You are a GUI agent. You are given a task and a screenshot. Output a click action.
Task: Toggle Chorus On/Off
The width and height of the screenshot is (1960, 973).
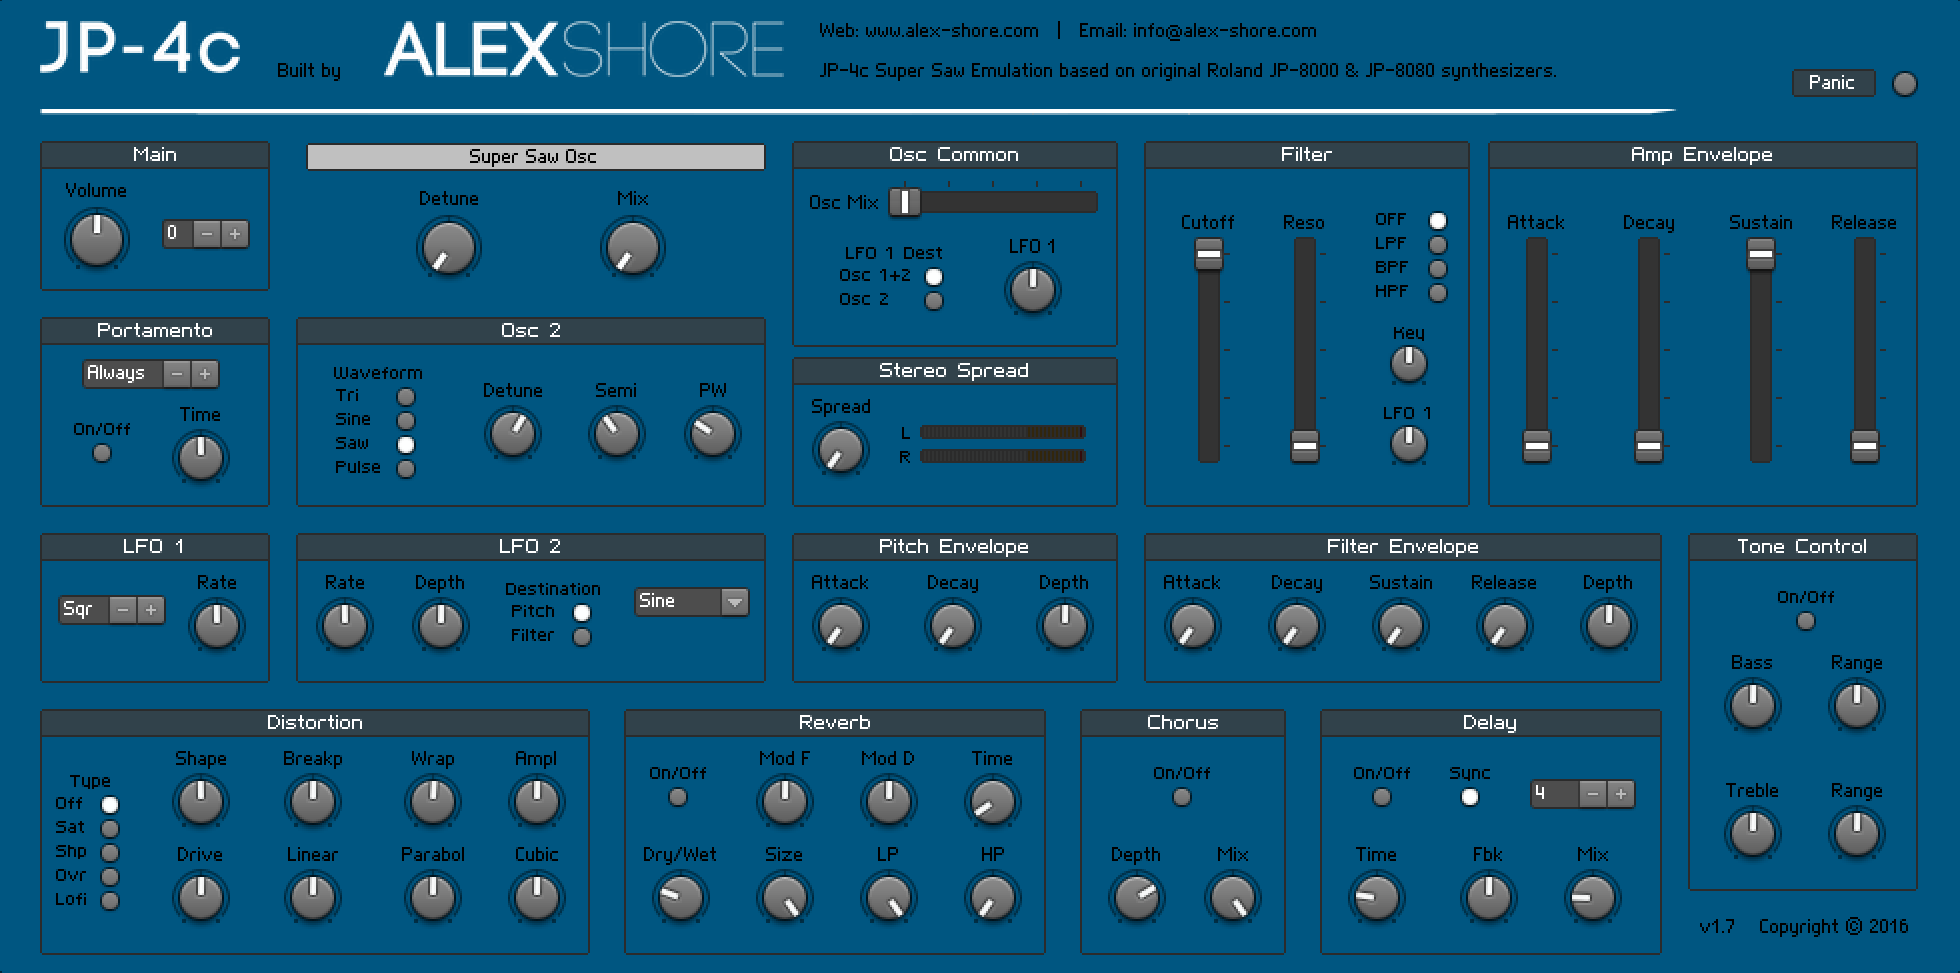1182,797
